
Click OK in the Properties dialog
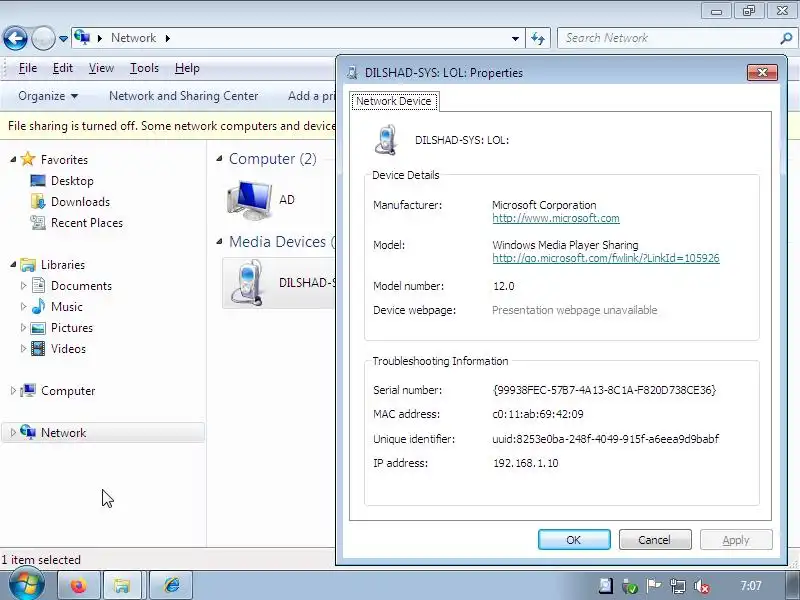coord(574,540)
